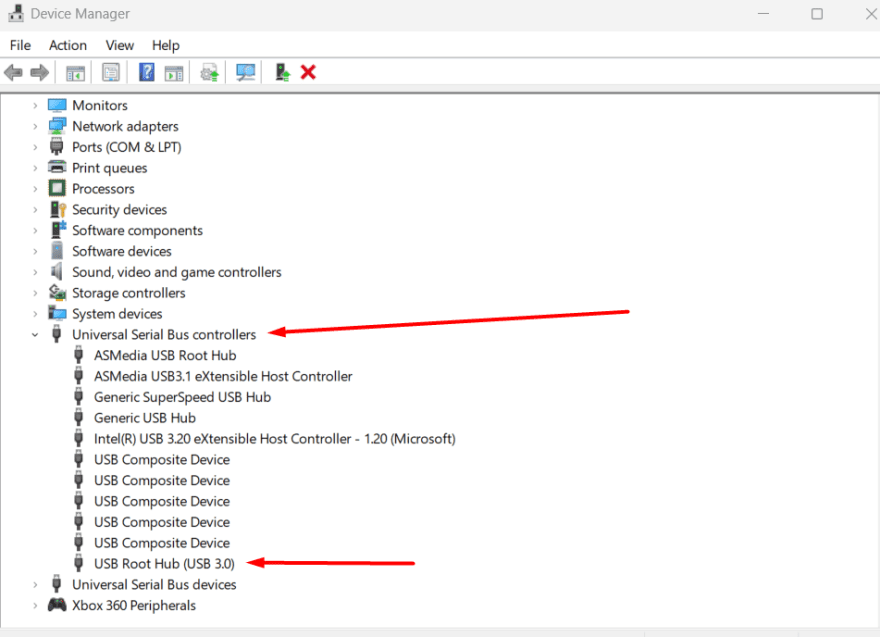The height and width of the screenshot is (637, 880).
Task: Open the File menu
Action: [20, 45]
